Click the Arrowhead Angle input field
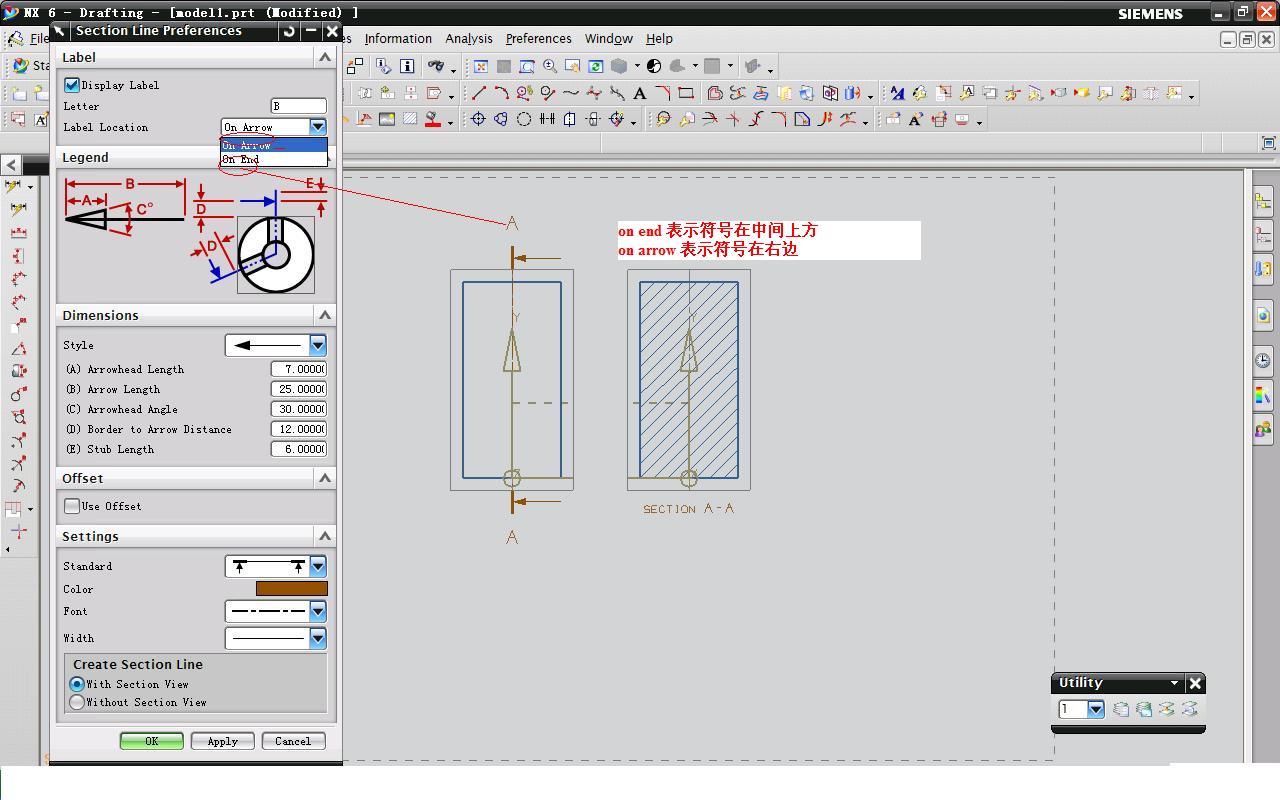 tap(298, 409)
